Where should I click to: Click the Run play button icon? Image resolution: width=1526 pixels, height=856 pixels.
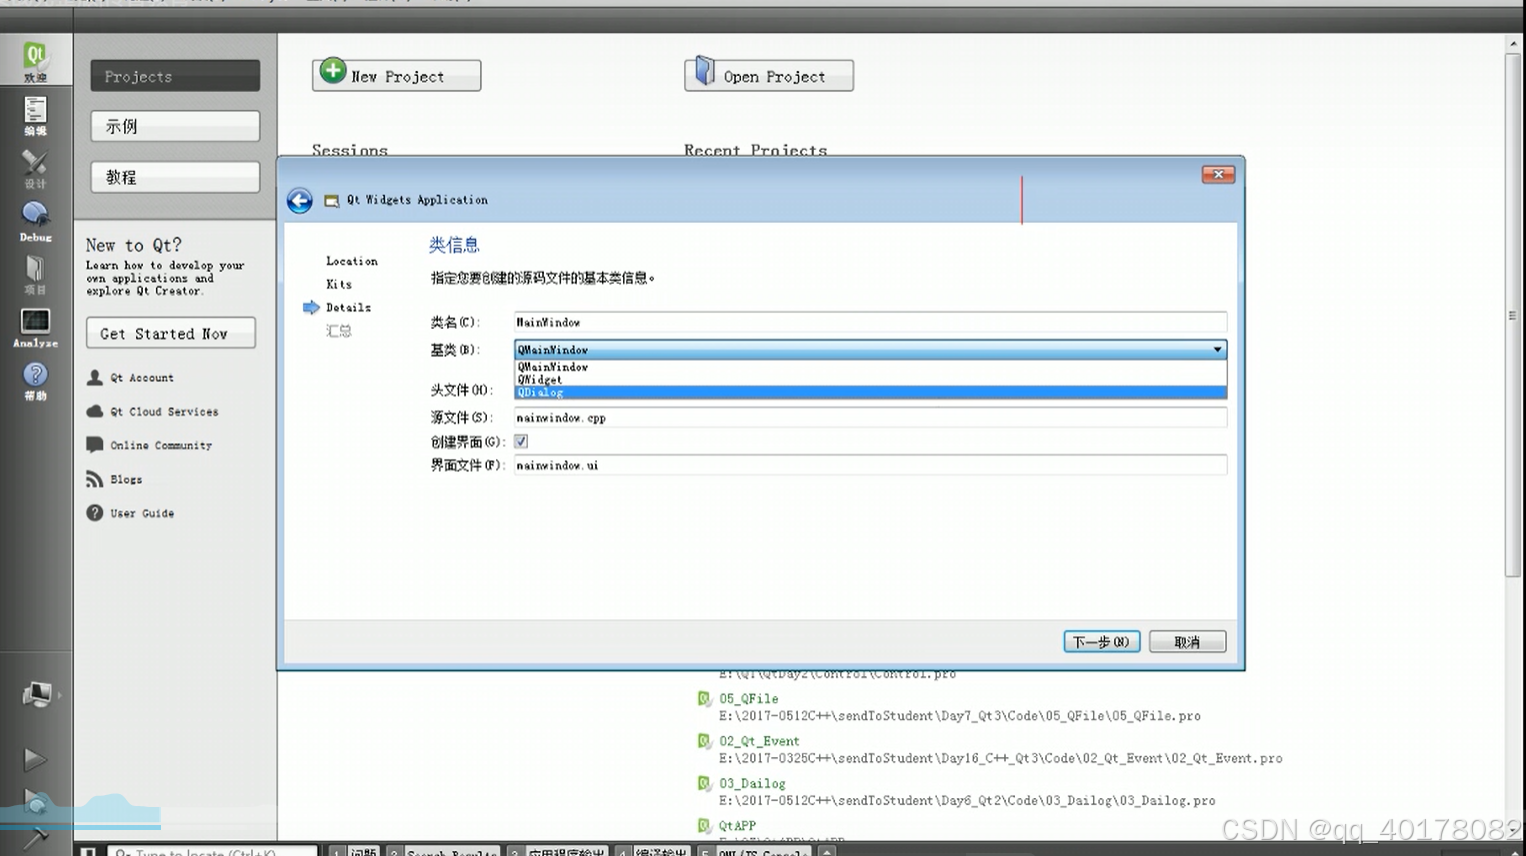pos(35,759)
